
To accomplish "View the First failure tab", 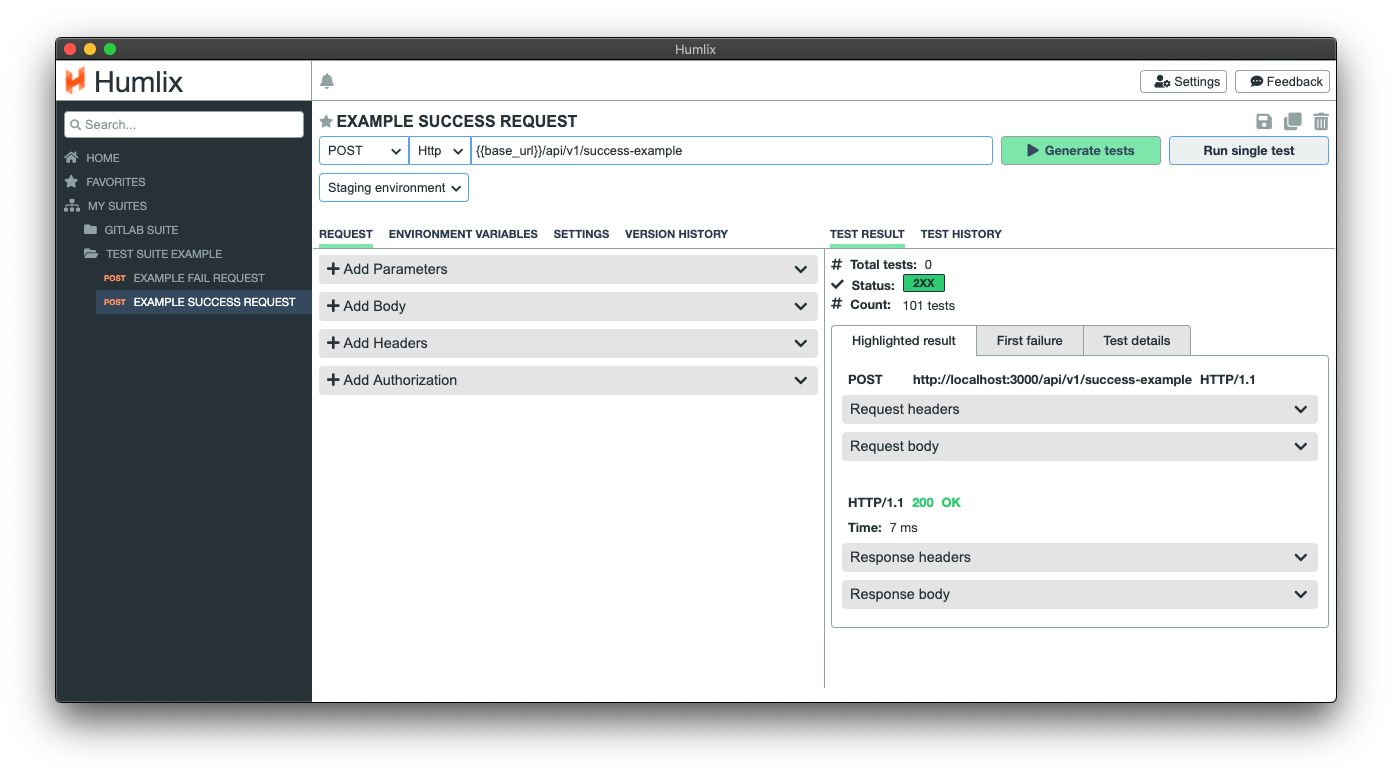I will (x=1029, y=340).
